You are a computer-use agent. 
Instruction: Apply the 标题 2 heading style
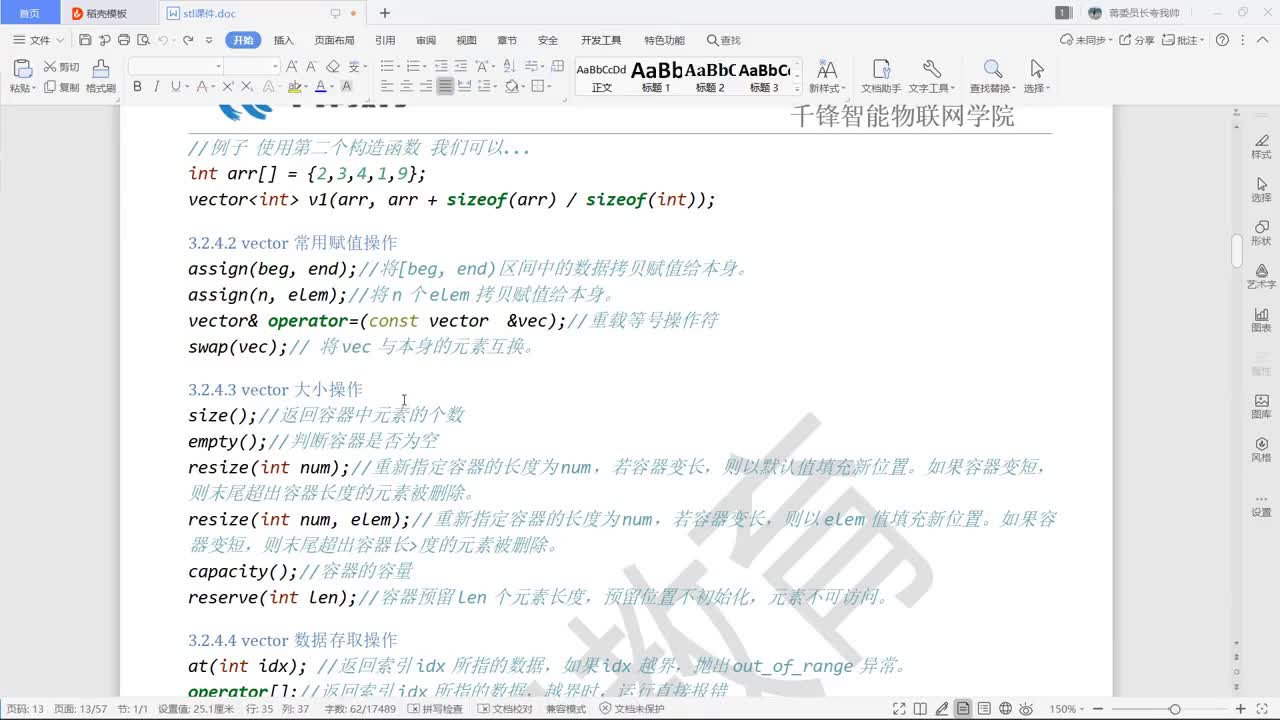click(710, 77)
